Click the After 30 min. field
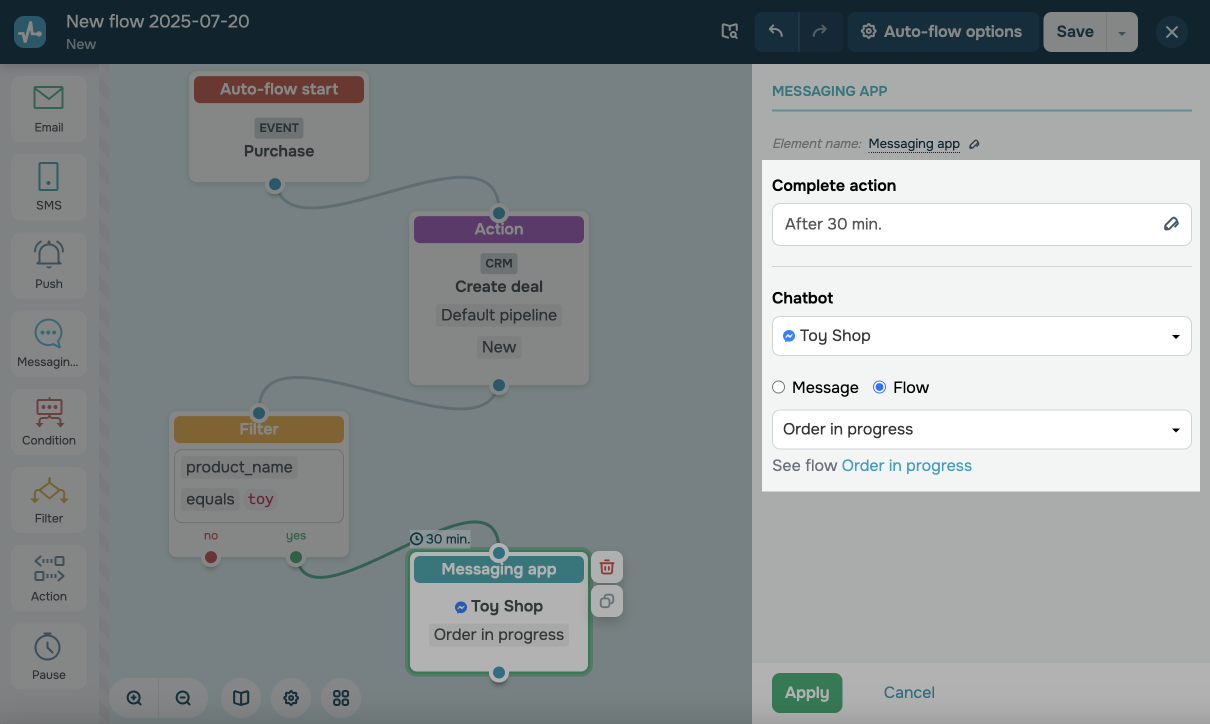Image resolution: width=1210 pixels, height=724 pixels. tap(982, 224)
